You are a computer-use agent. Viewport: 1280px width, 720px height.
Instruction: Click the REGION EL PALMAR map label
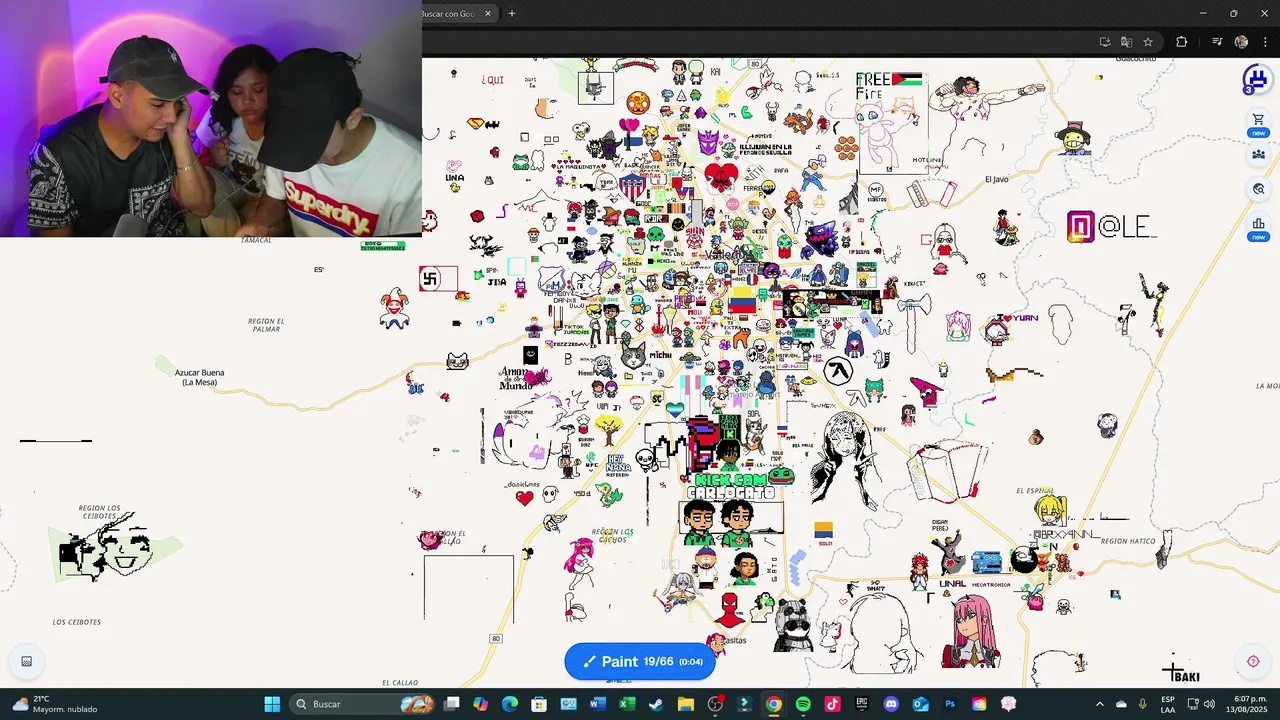coord(266,325)
